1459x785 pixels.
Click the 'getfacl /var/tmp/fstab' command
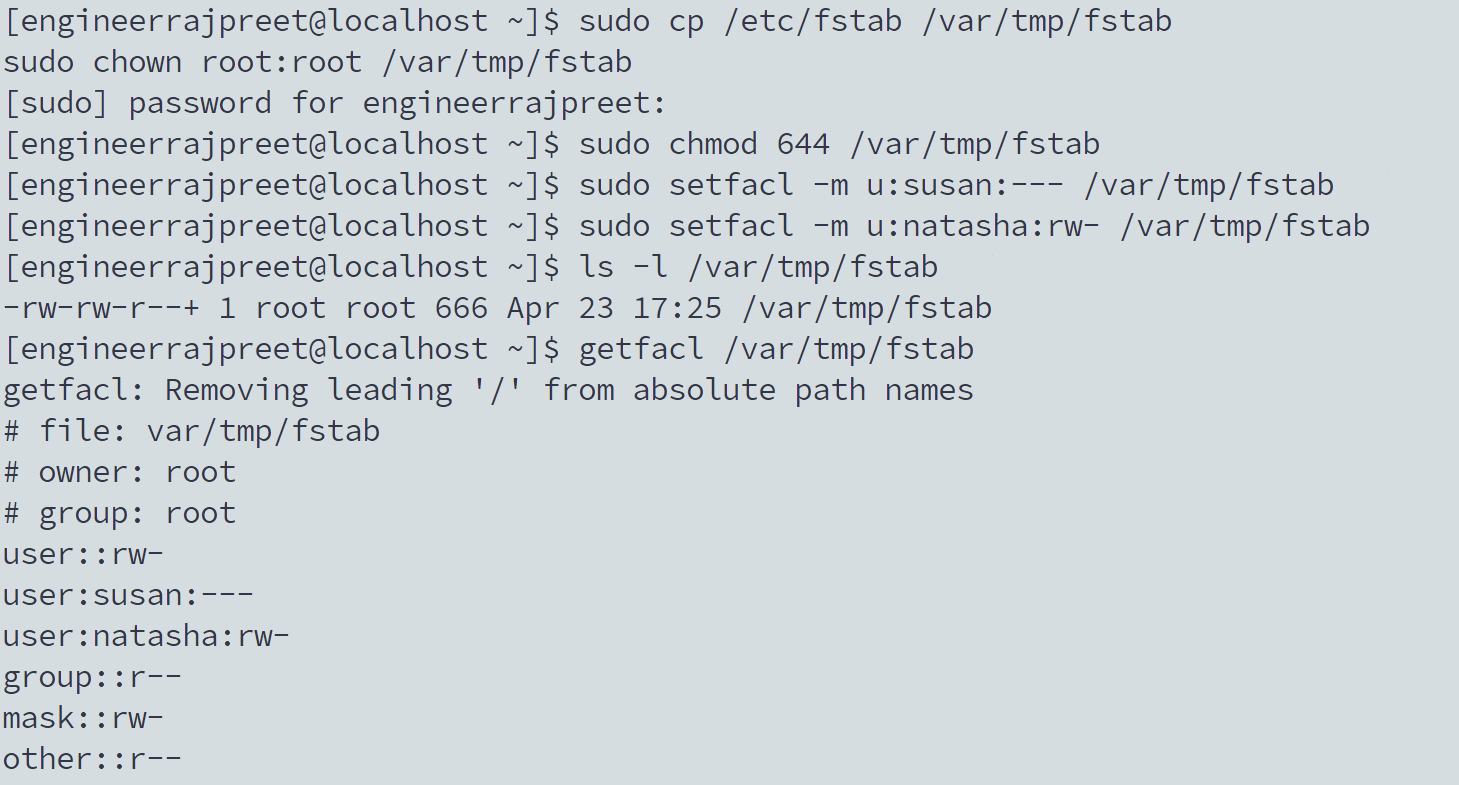point(776,349)
